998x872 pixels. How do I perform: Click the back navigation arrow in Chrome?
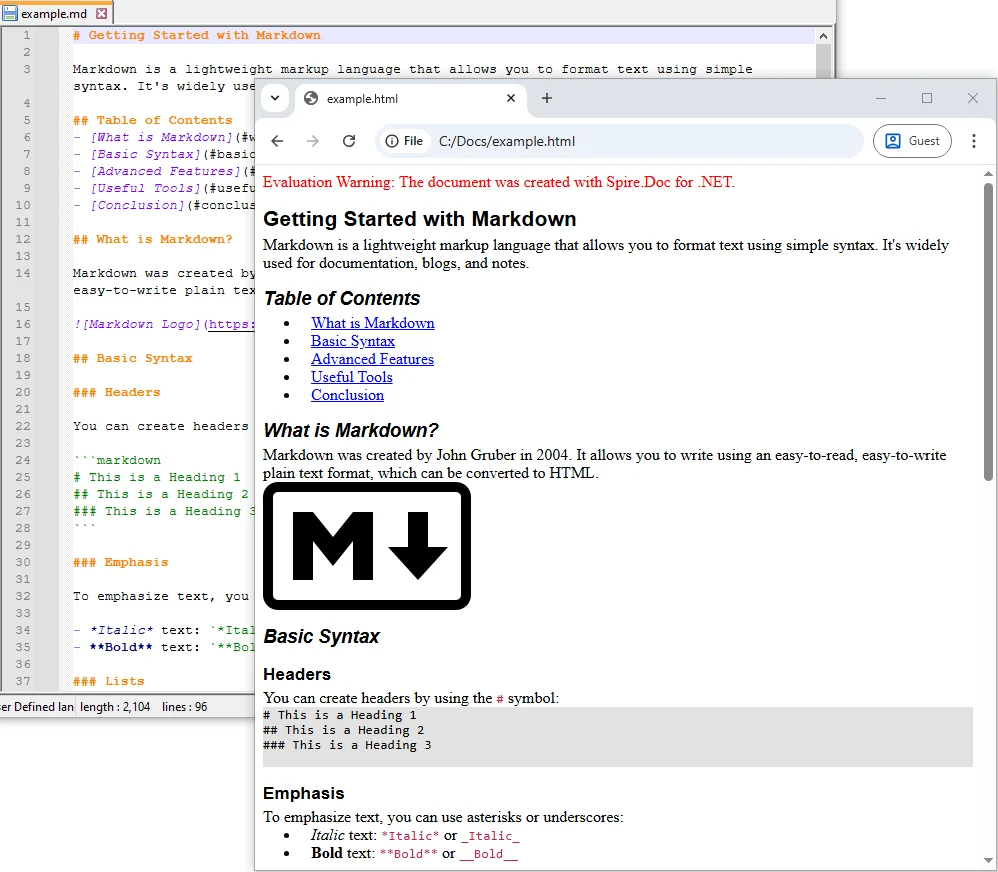click(277, 141)
